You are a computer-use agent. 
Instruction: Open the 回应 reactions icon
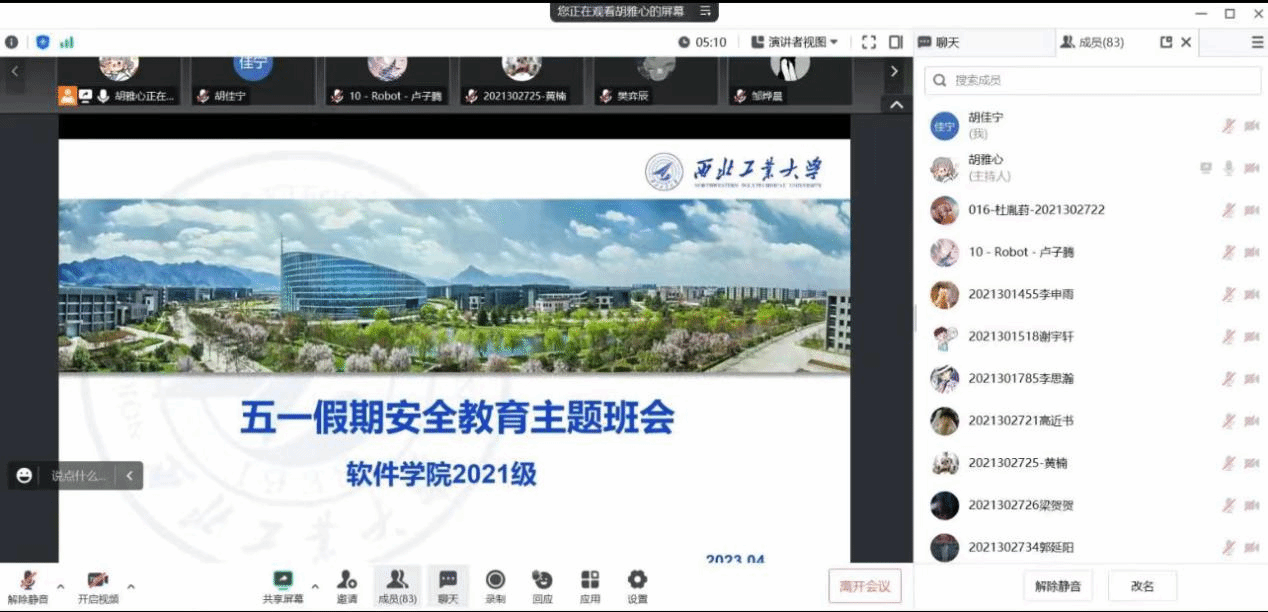542,580
